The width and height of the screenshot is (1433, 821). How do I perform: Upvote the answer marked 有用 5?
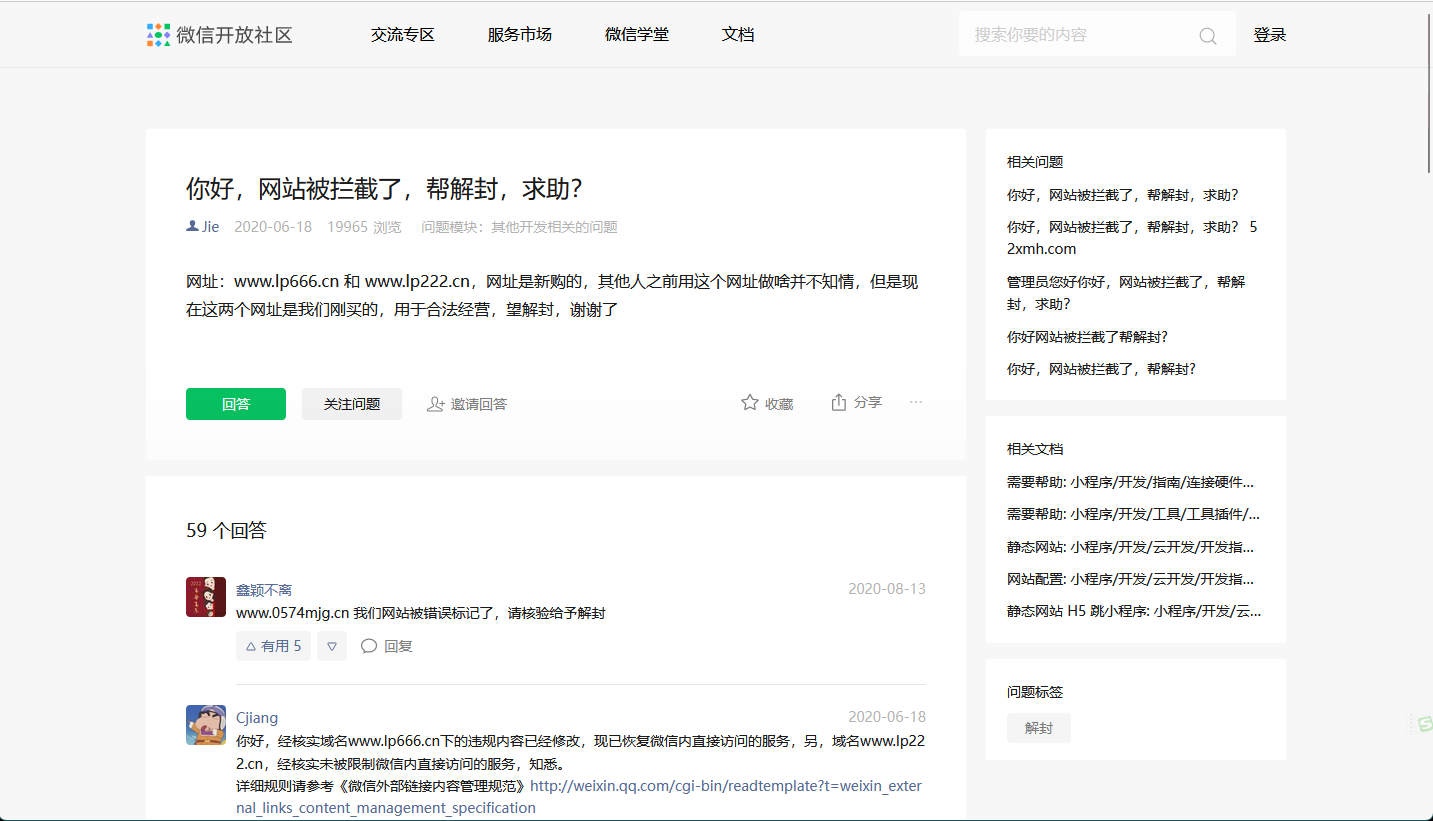[273, 646]
